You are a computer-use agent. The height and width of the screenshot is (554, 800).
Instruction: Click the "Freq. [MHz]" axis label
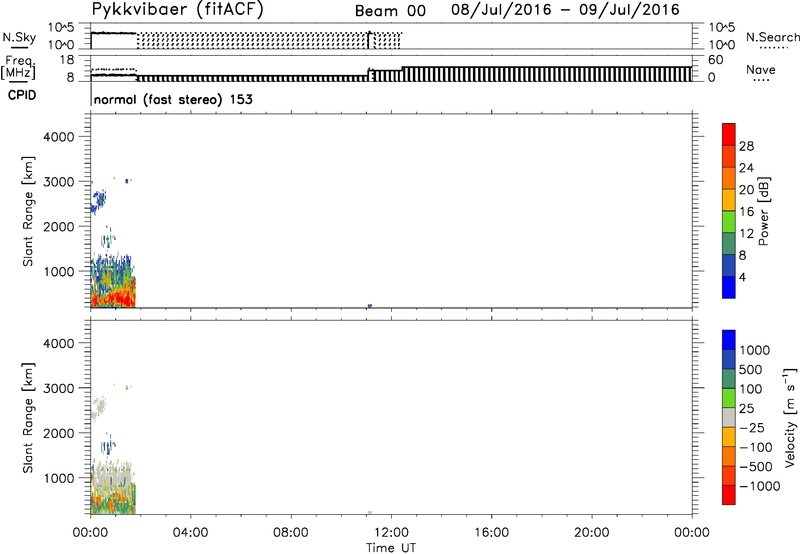click(x=18, y=67)
